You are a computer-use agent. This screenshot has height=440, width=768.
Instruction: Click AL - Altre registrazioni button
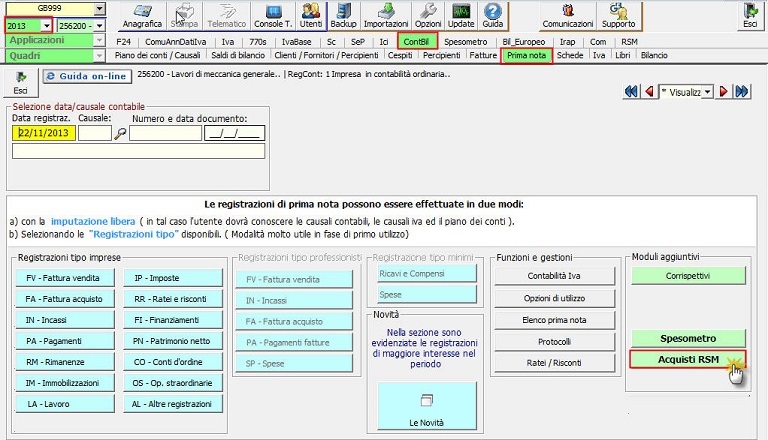tap(173, 404)
